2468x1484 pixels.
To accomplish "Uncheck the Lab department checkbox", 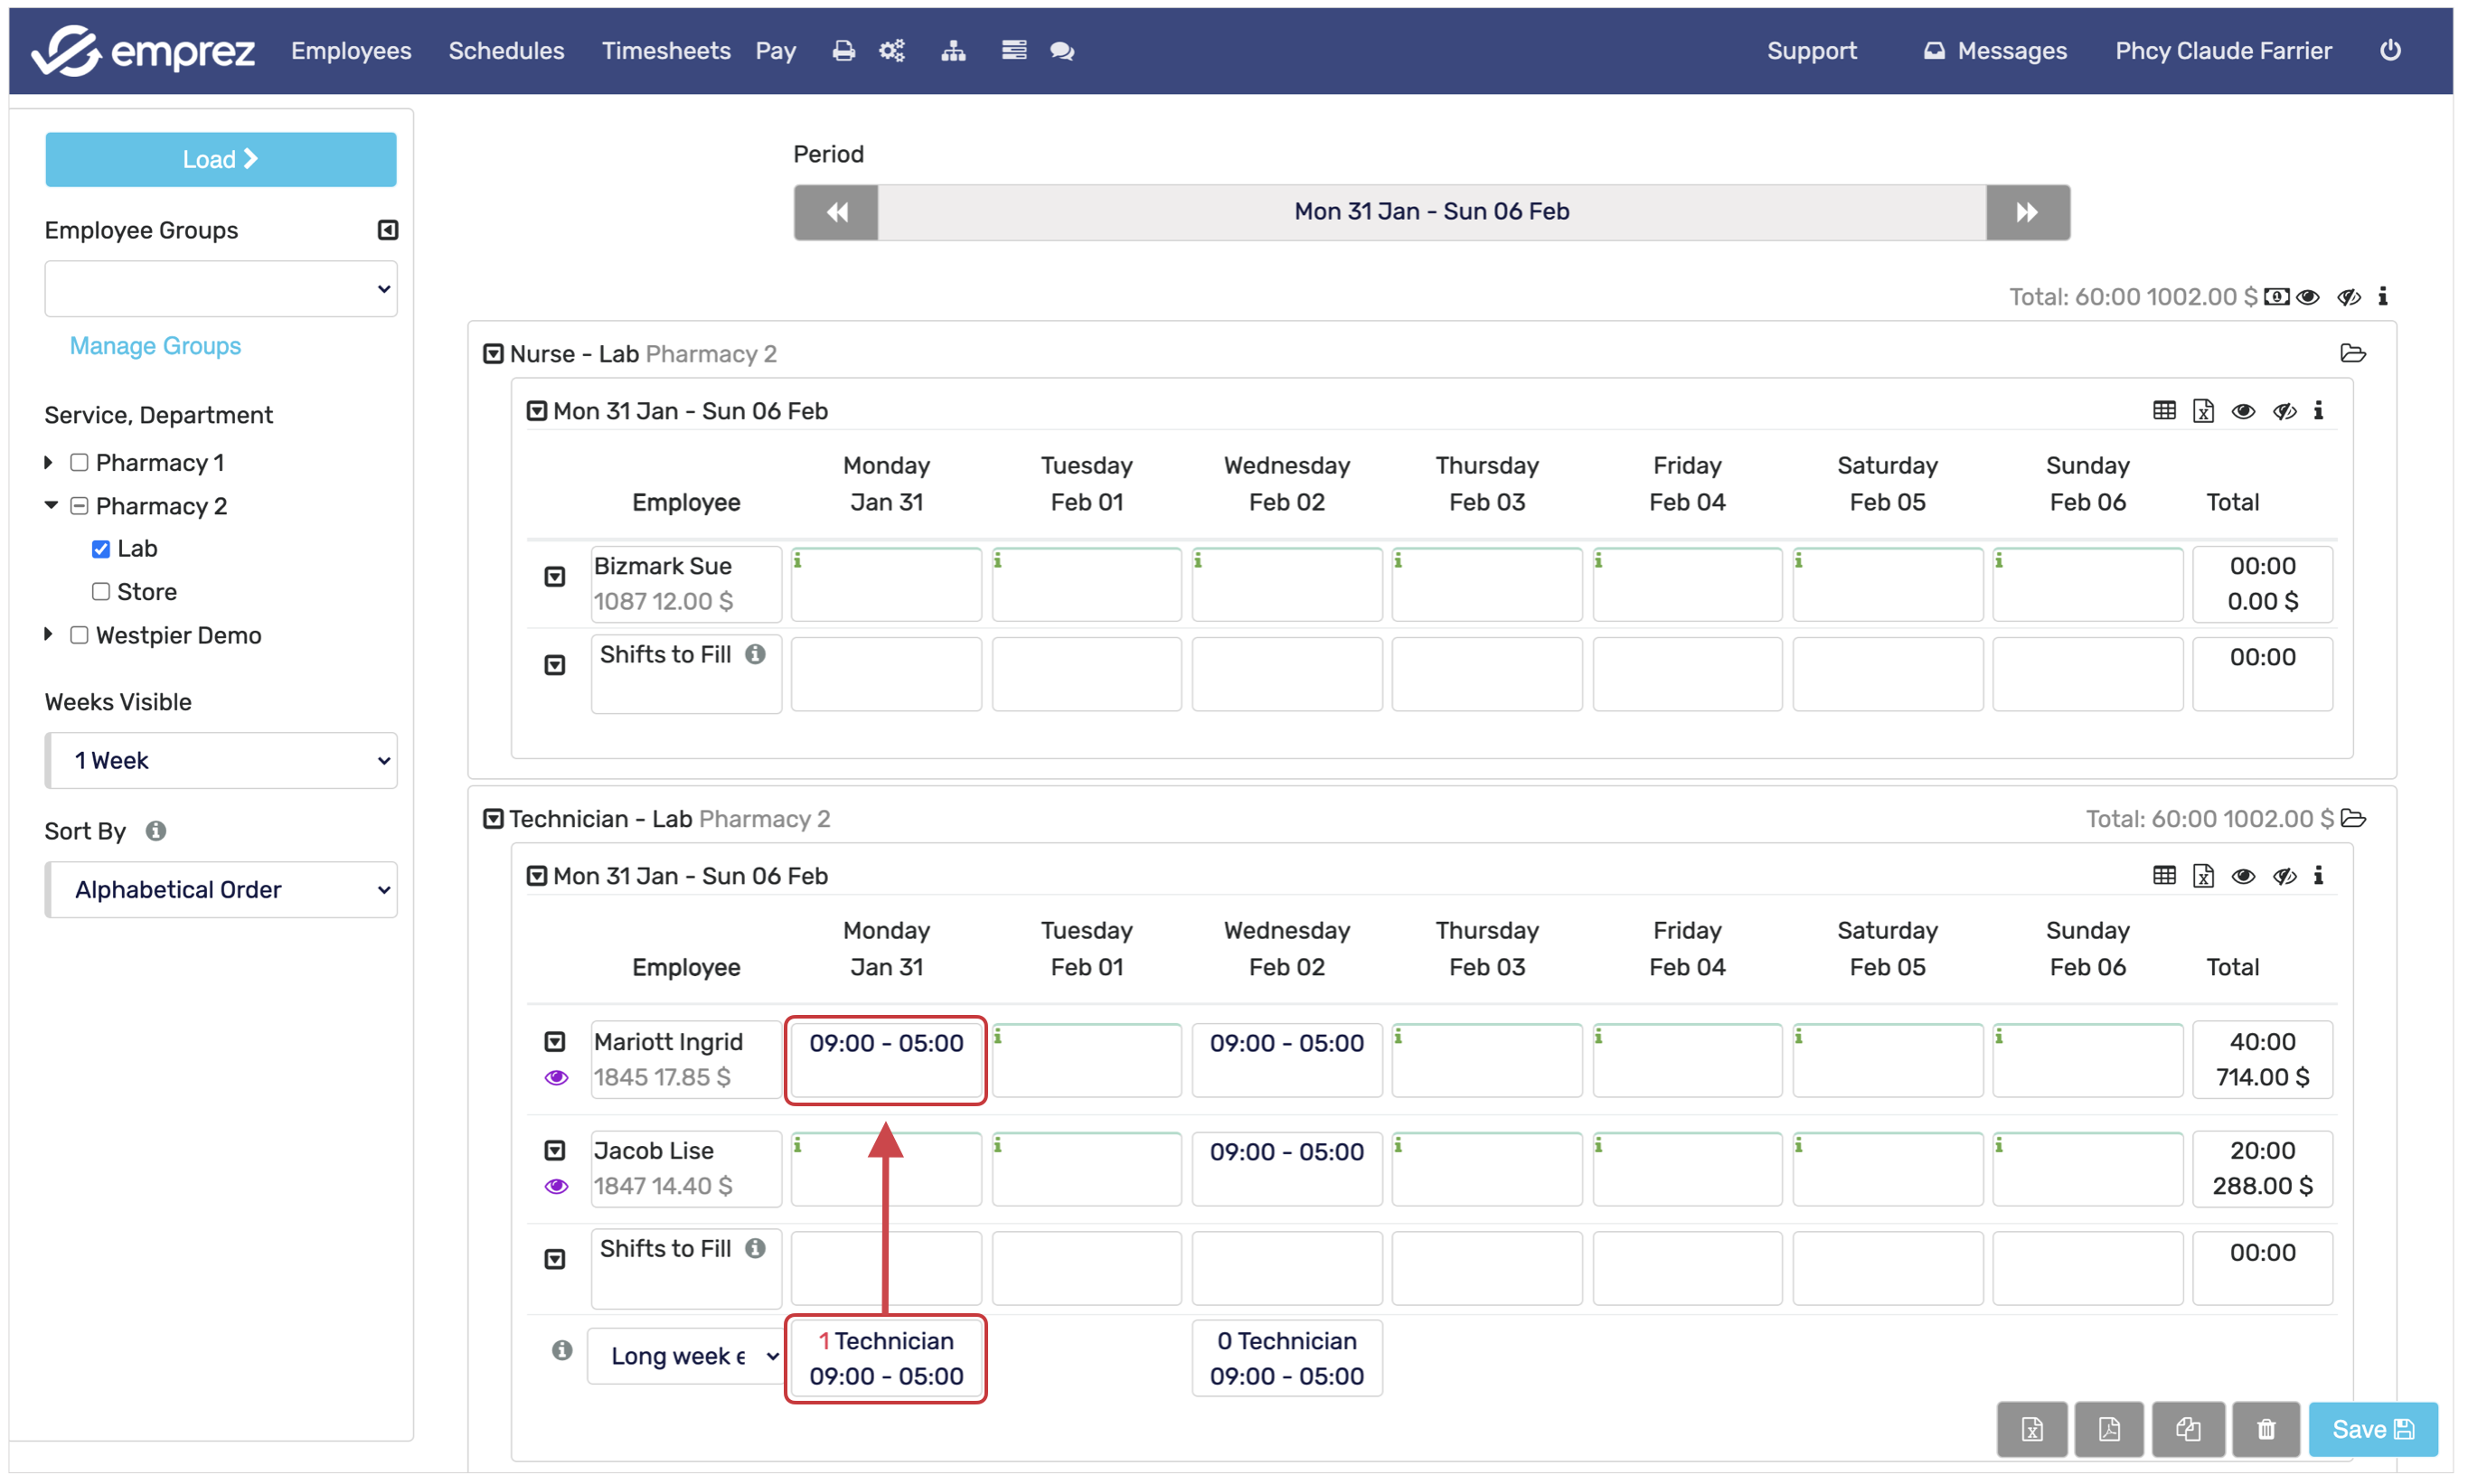I will [101, 549].
